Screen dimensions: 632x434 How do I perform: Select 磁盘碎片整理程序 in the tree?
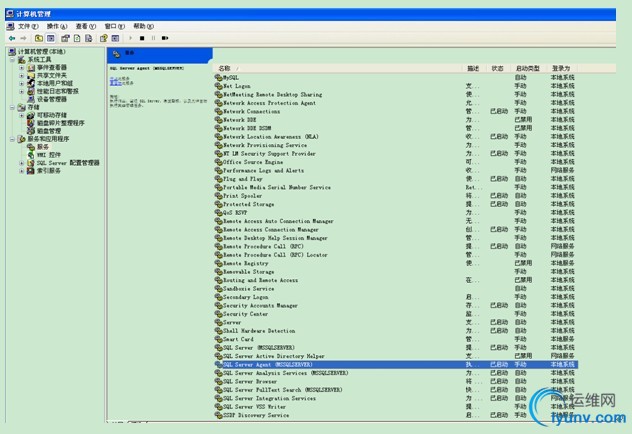[x=60, y=123]
